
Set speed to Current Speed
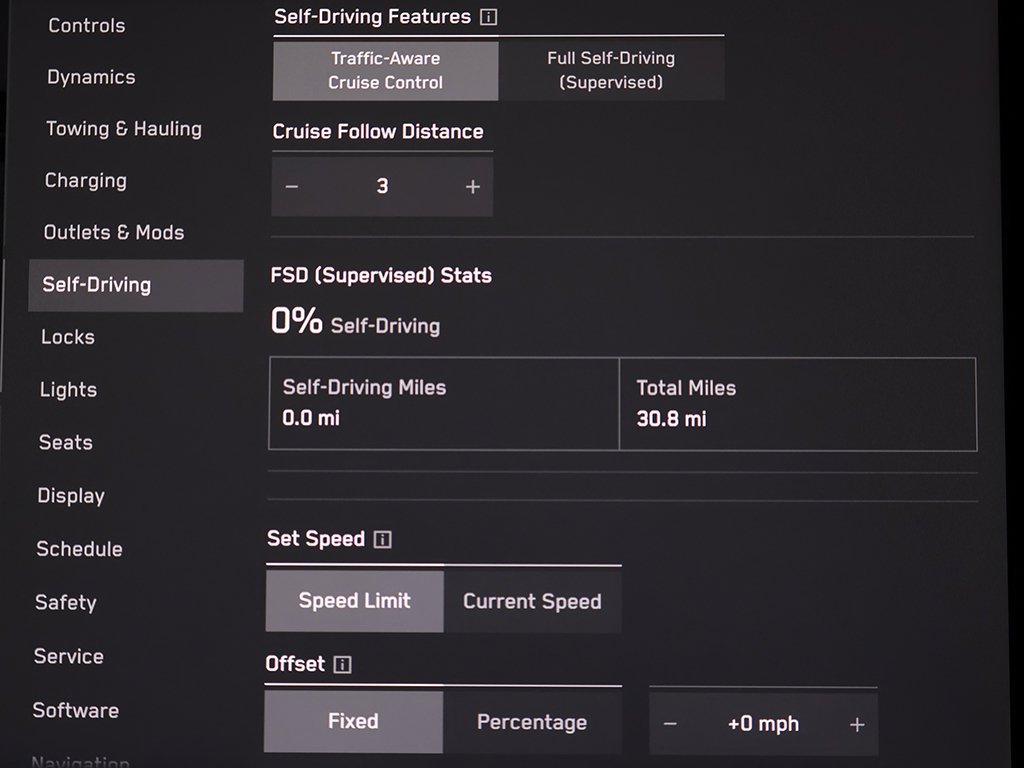[x=532, y=601]
